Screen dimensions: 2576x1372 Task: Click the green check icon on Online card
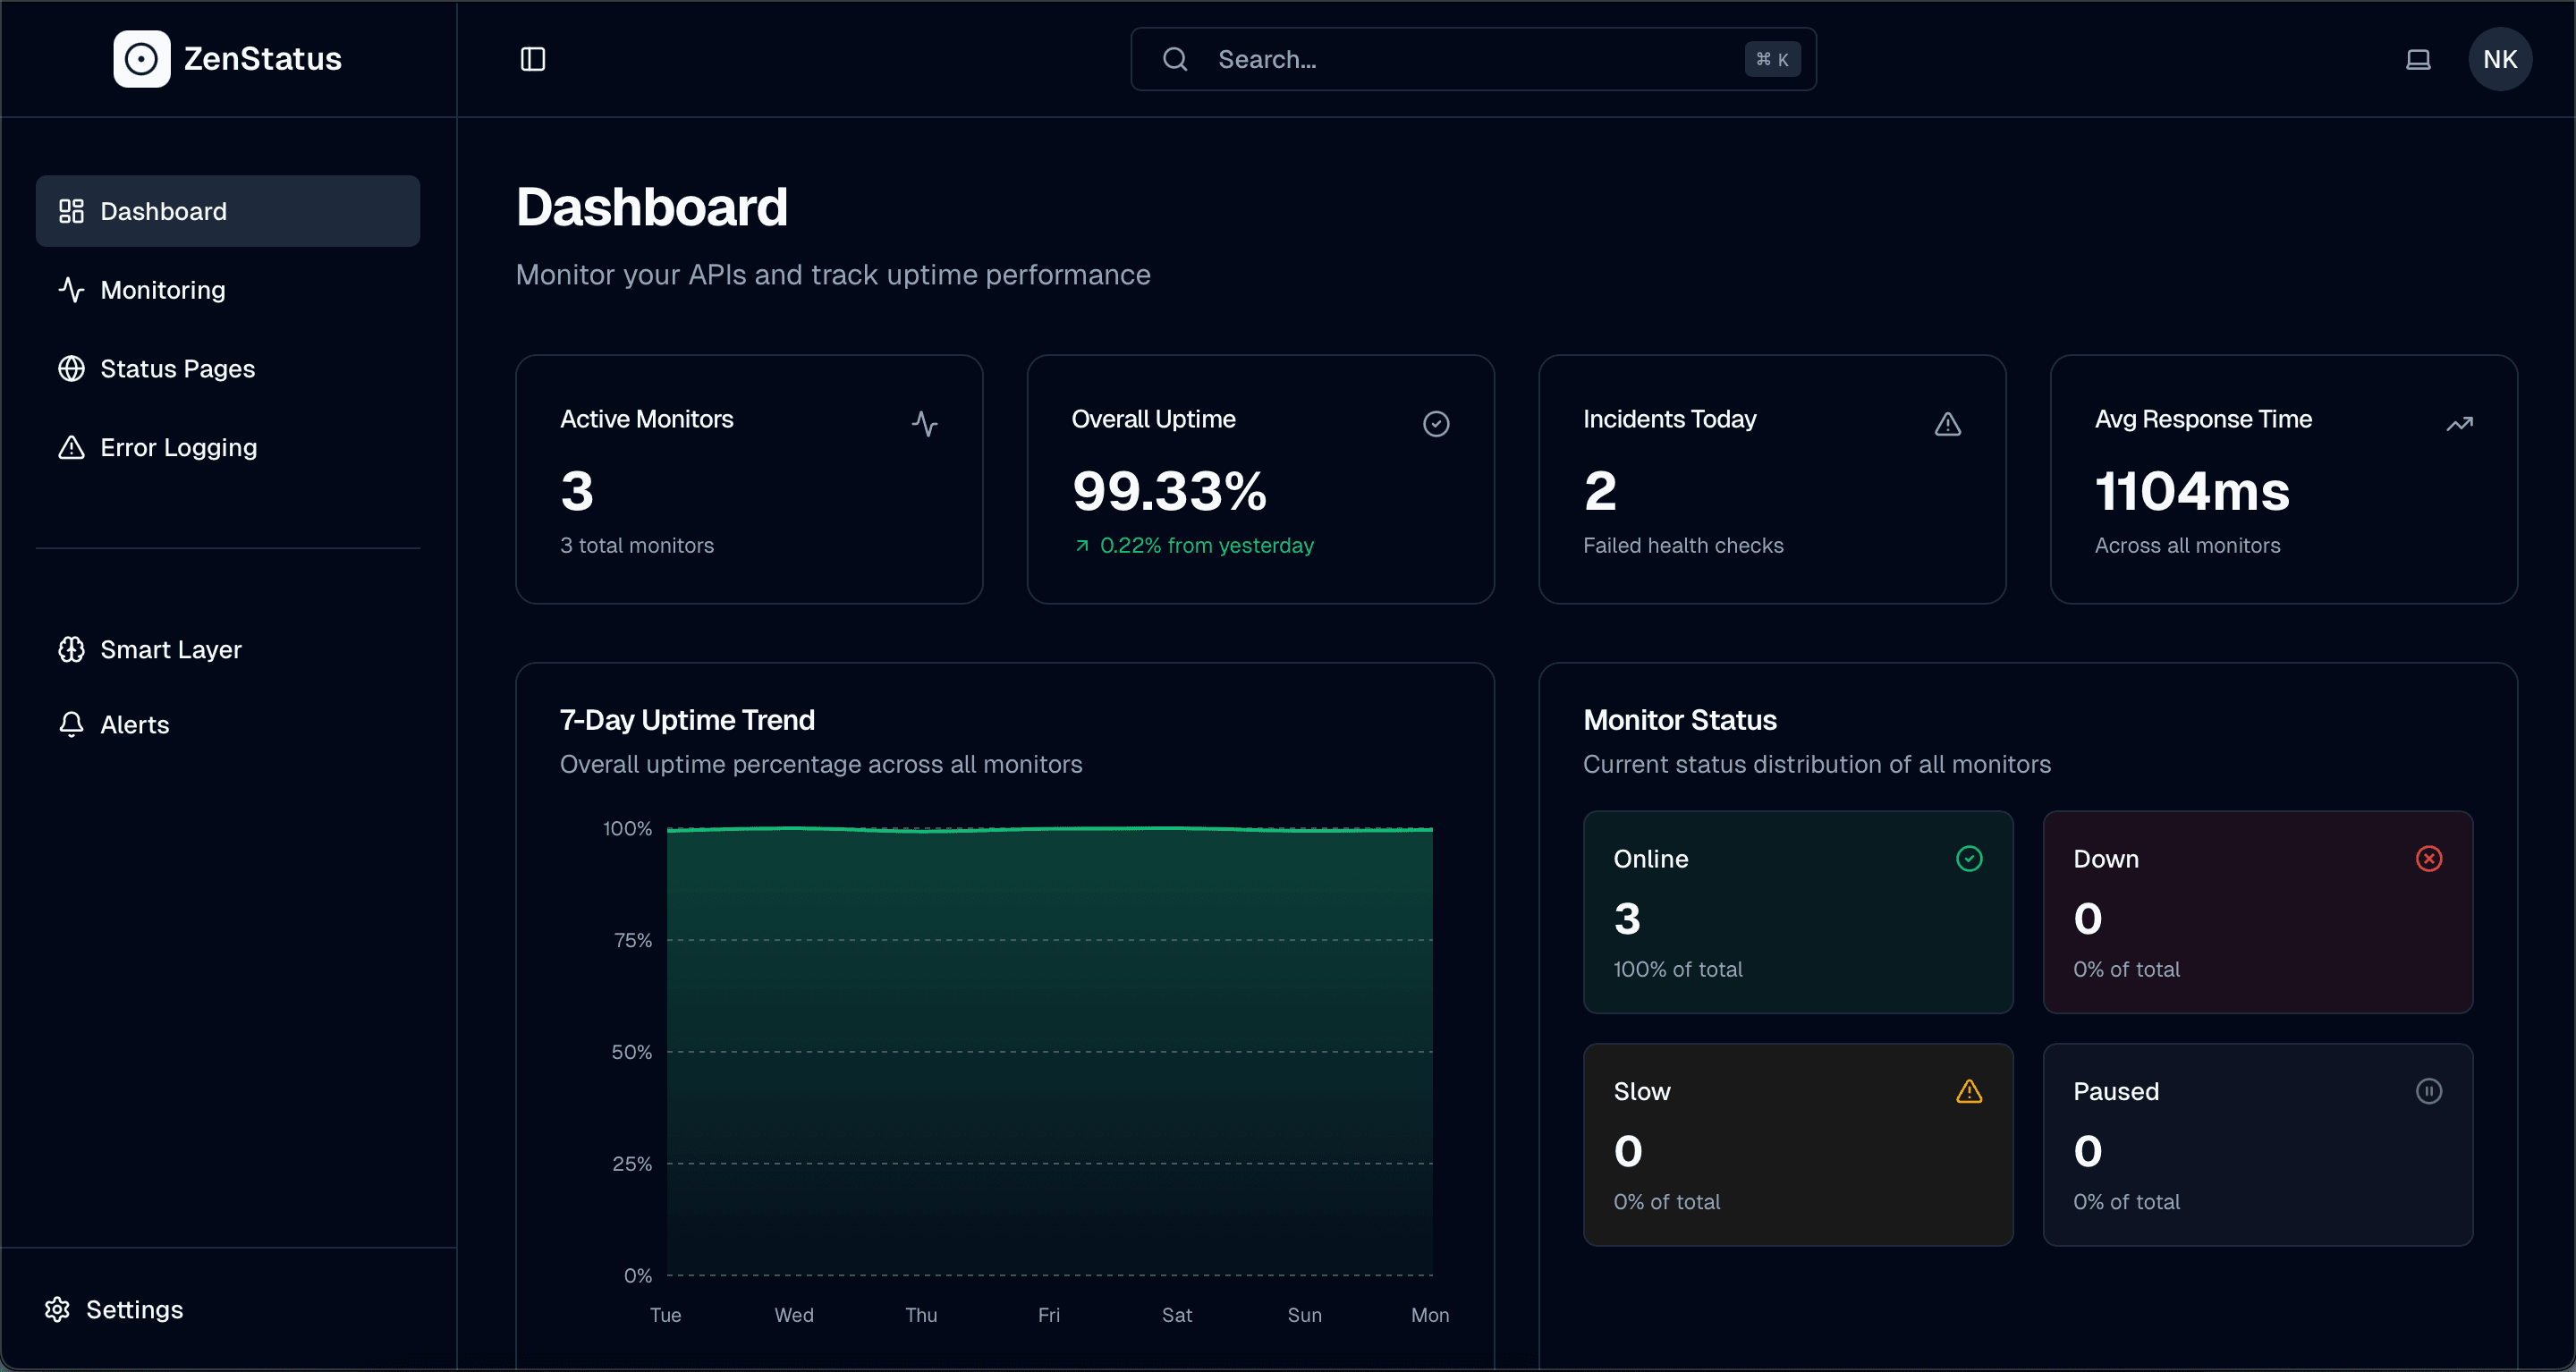pyautogui.click(x=1970, y=858)
